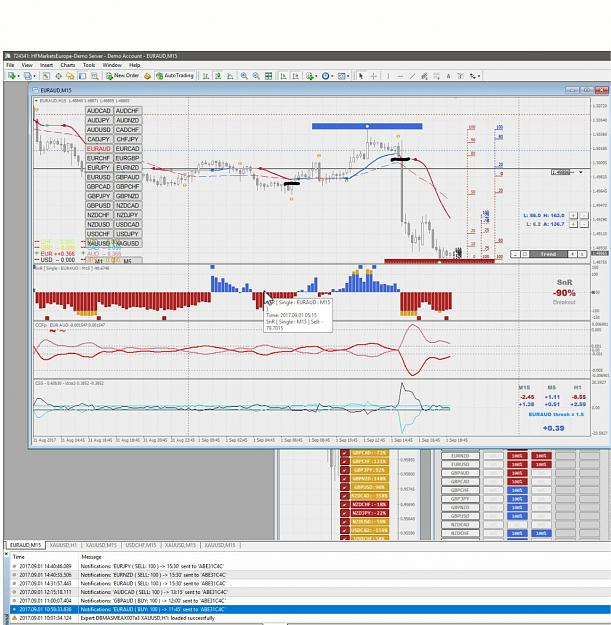The image size is (611, 625).
Task: Enable the chart shift icon
Action: [x=295, y=76]
